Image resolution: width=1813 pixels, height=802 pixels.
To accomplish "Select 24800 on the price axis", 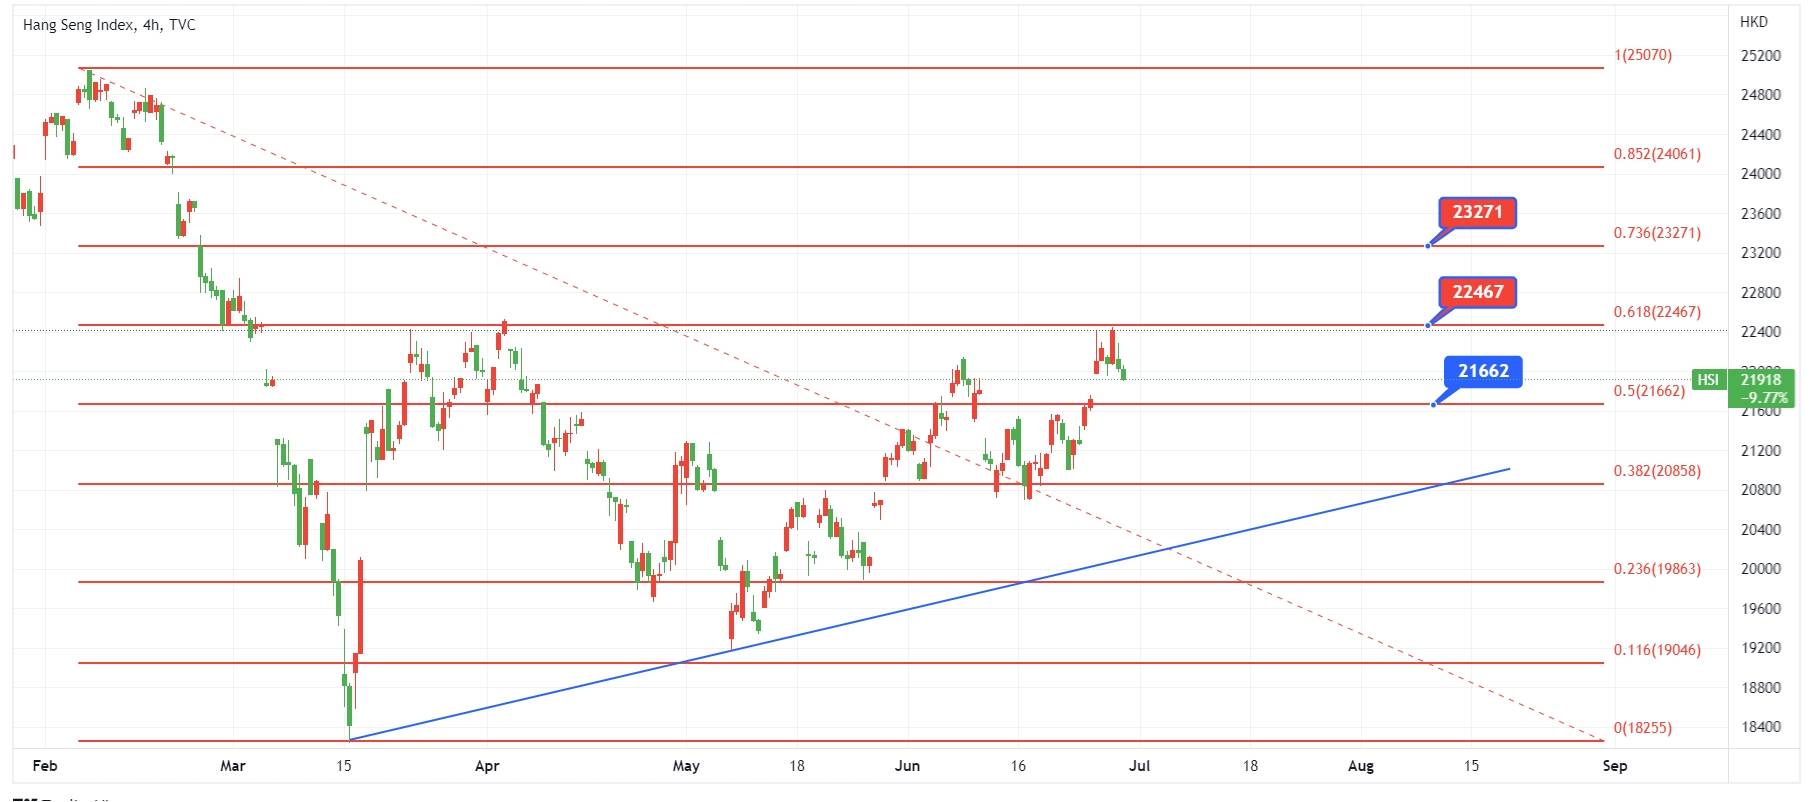I will coord(1760,95).
